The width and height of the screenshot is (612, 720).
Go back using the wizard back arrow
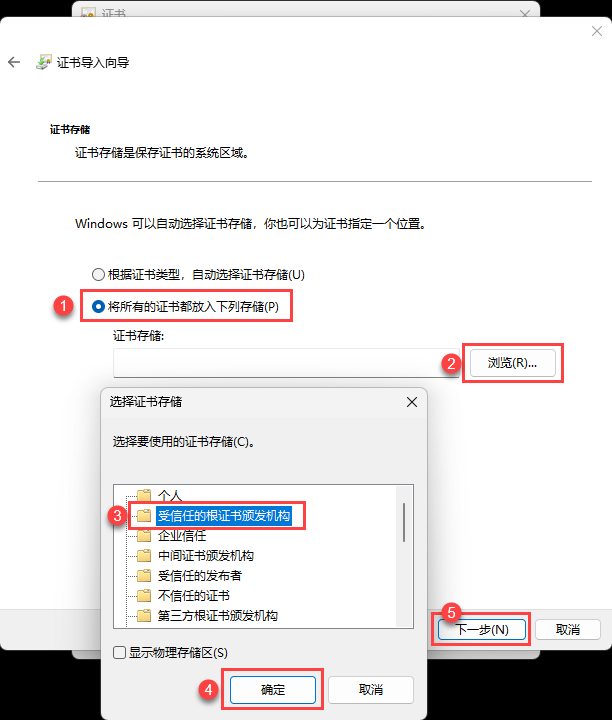pyautogui.click(x=14, y=62)
